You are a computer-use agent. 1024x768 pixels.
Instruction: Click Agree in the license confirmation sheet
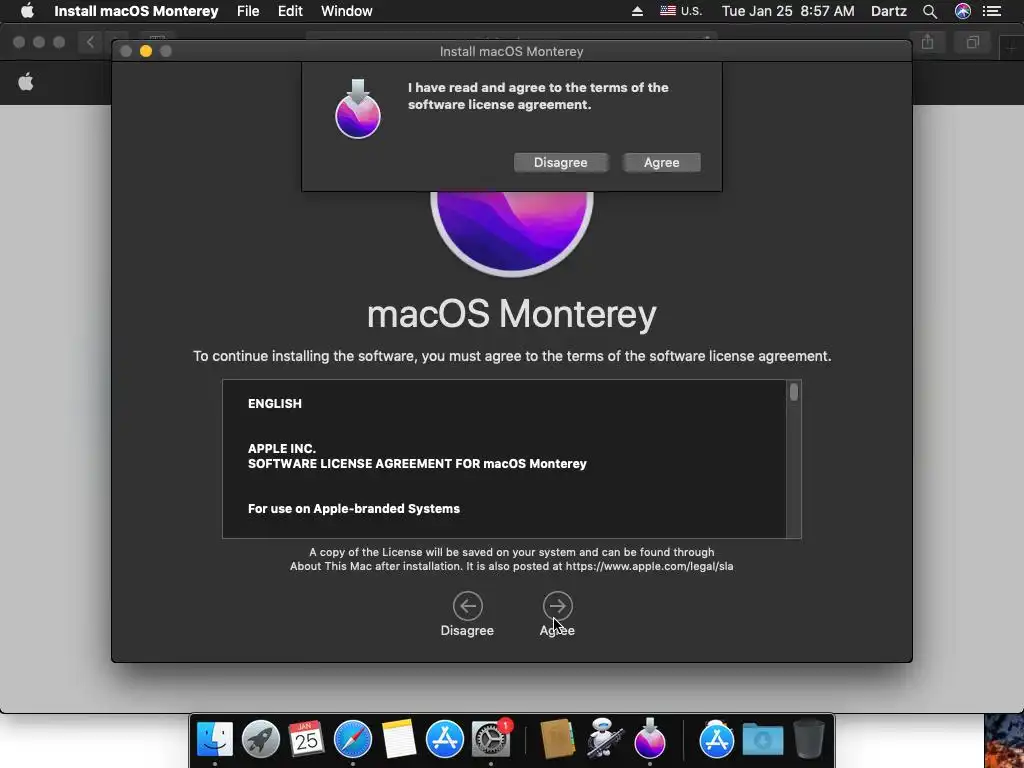click(662, 163)
